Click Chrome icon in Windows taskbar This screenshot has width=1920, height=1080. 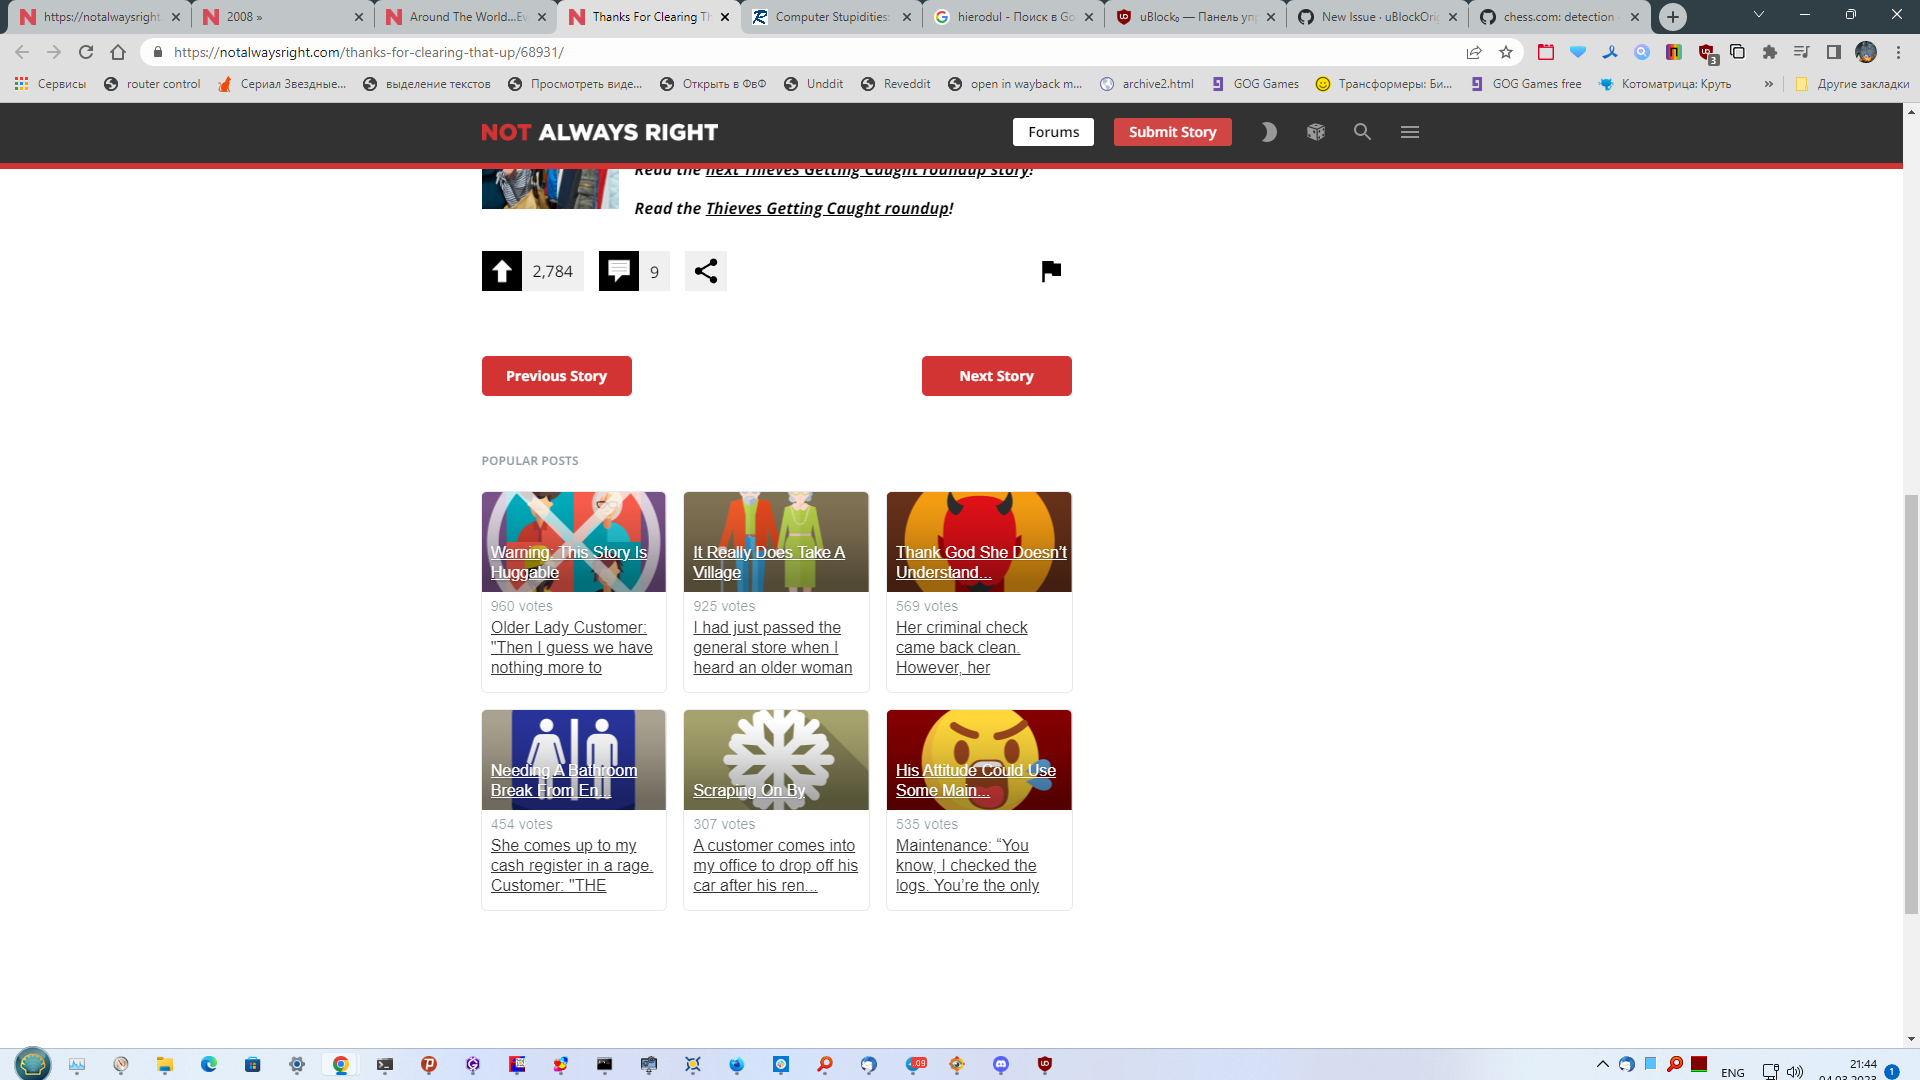pos(341,1065)
